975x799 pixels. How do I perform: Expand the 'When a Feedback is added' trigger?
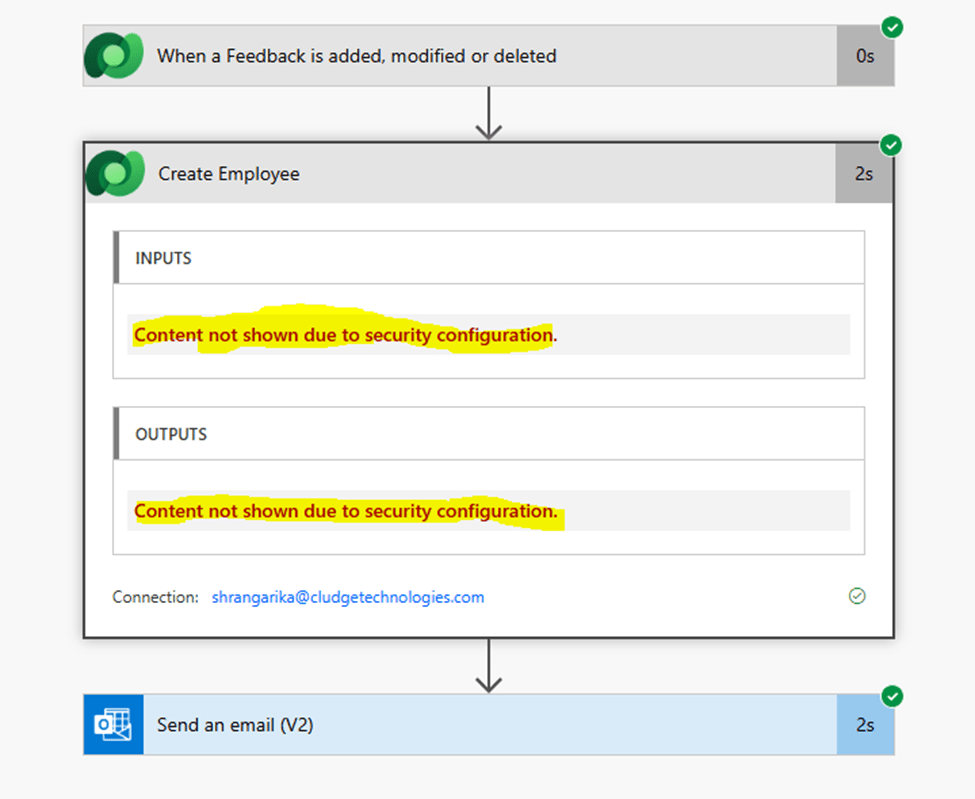point(357,56)
